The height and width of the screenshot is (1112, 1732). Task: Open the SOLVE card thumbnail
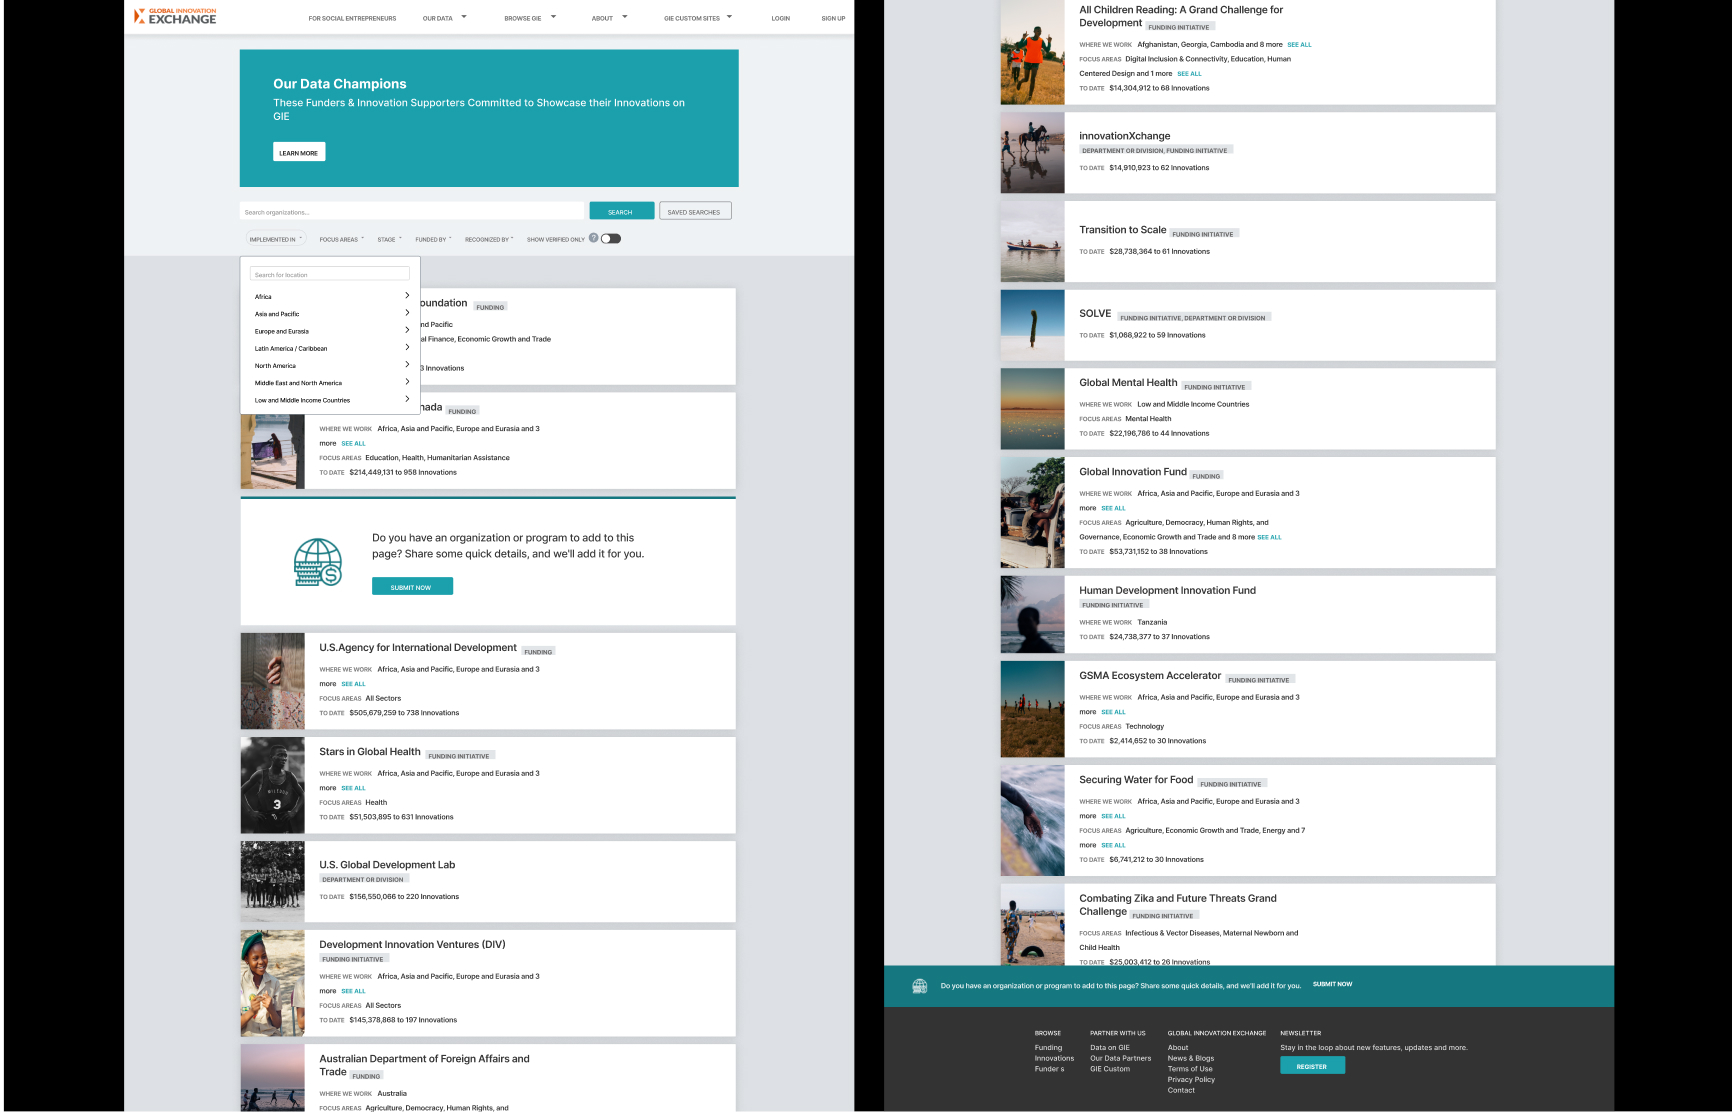pos(1032,325)
